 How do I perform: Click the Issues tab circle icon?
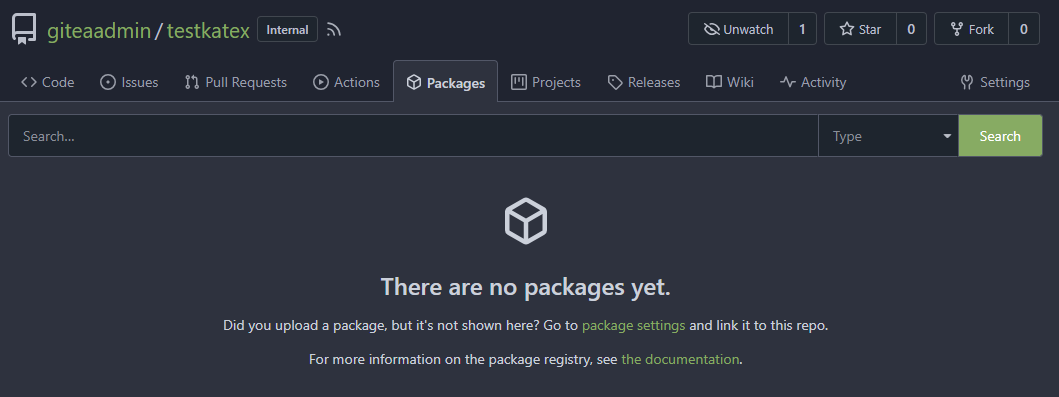click(107, 82)
